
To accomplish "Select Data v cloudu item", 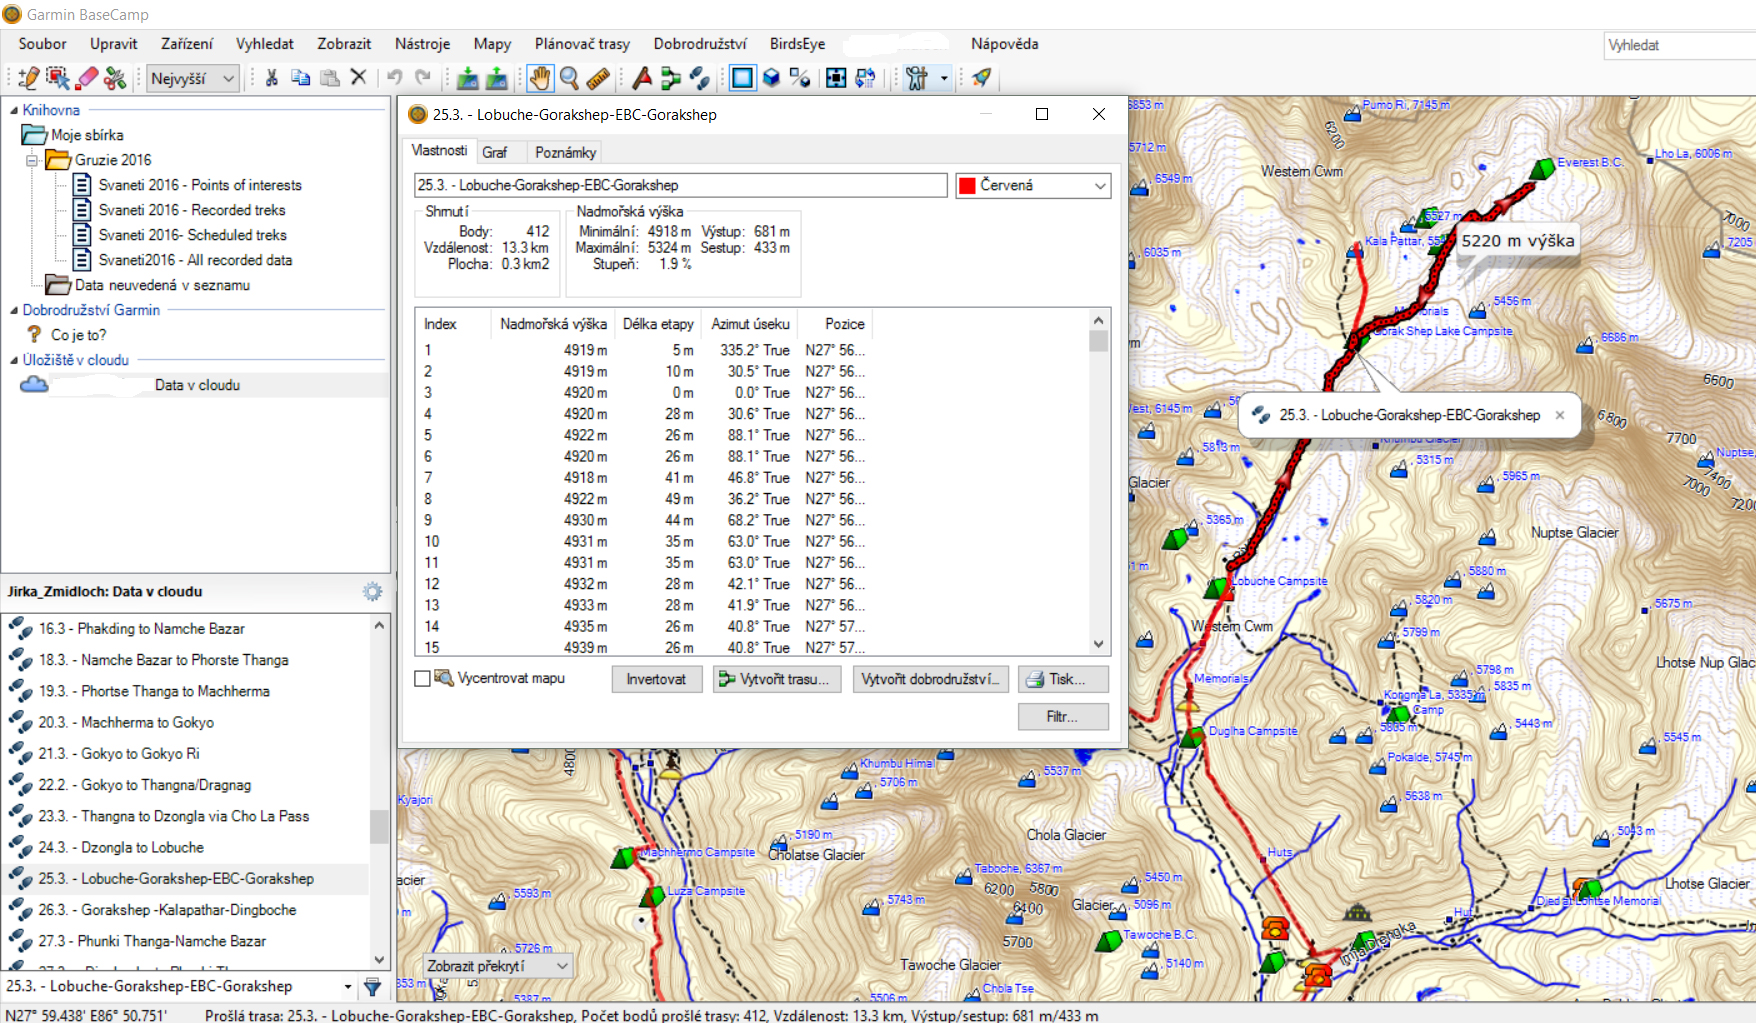I will 197,385.
